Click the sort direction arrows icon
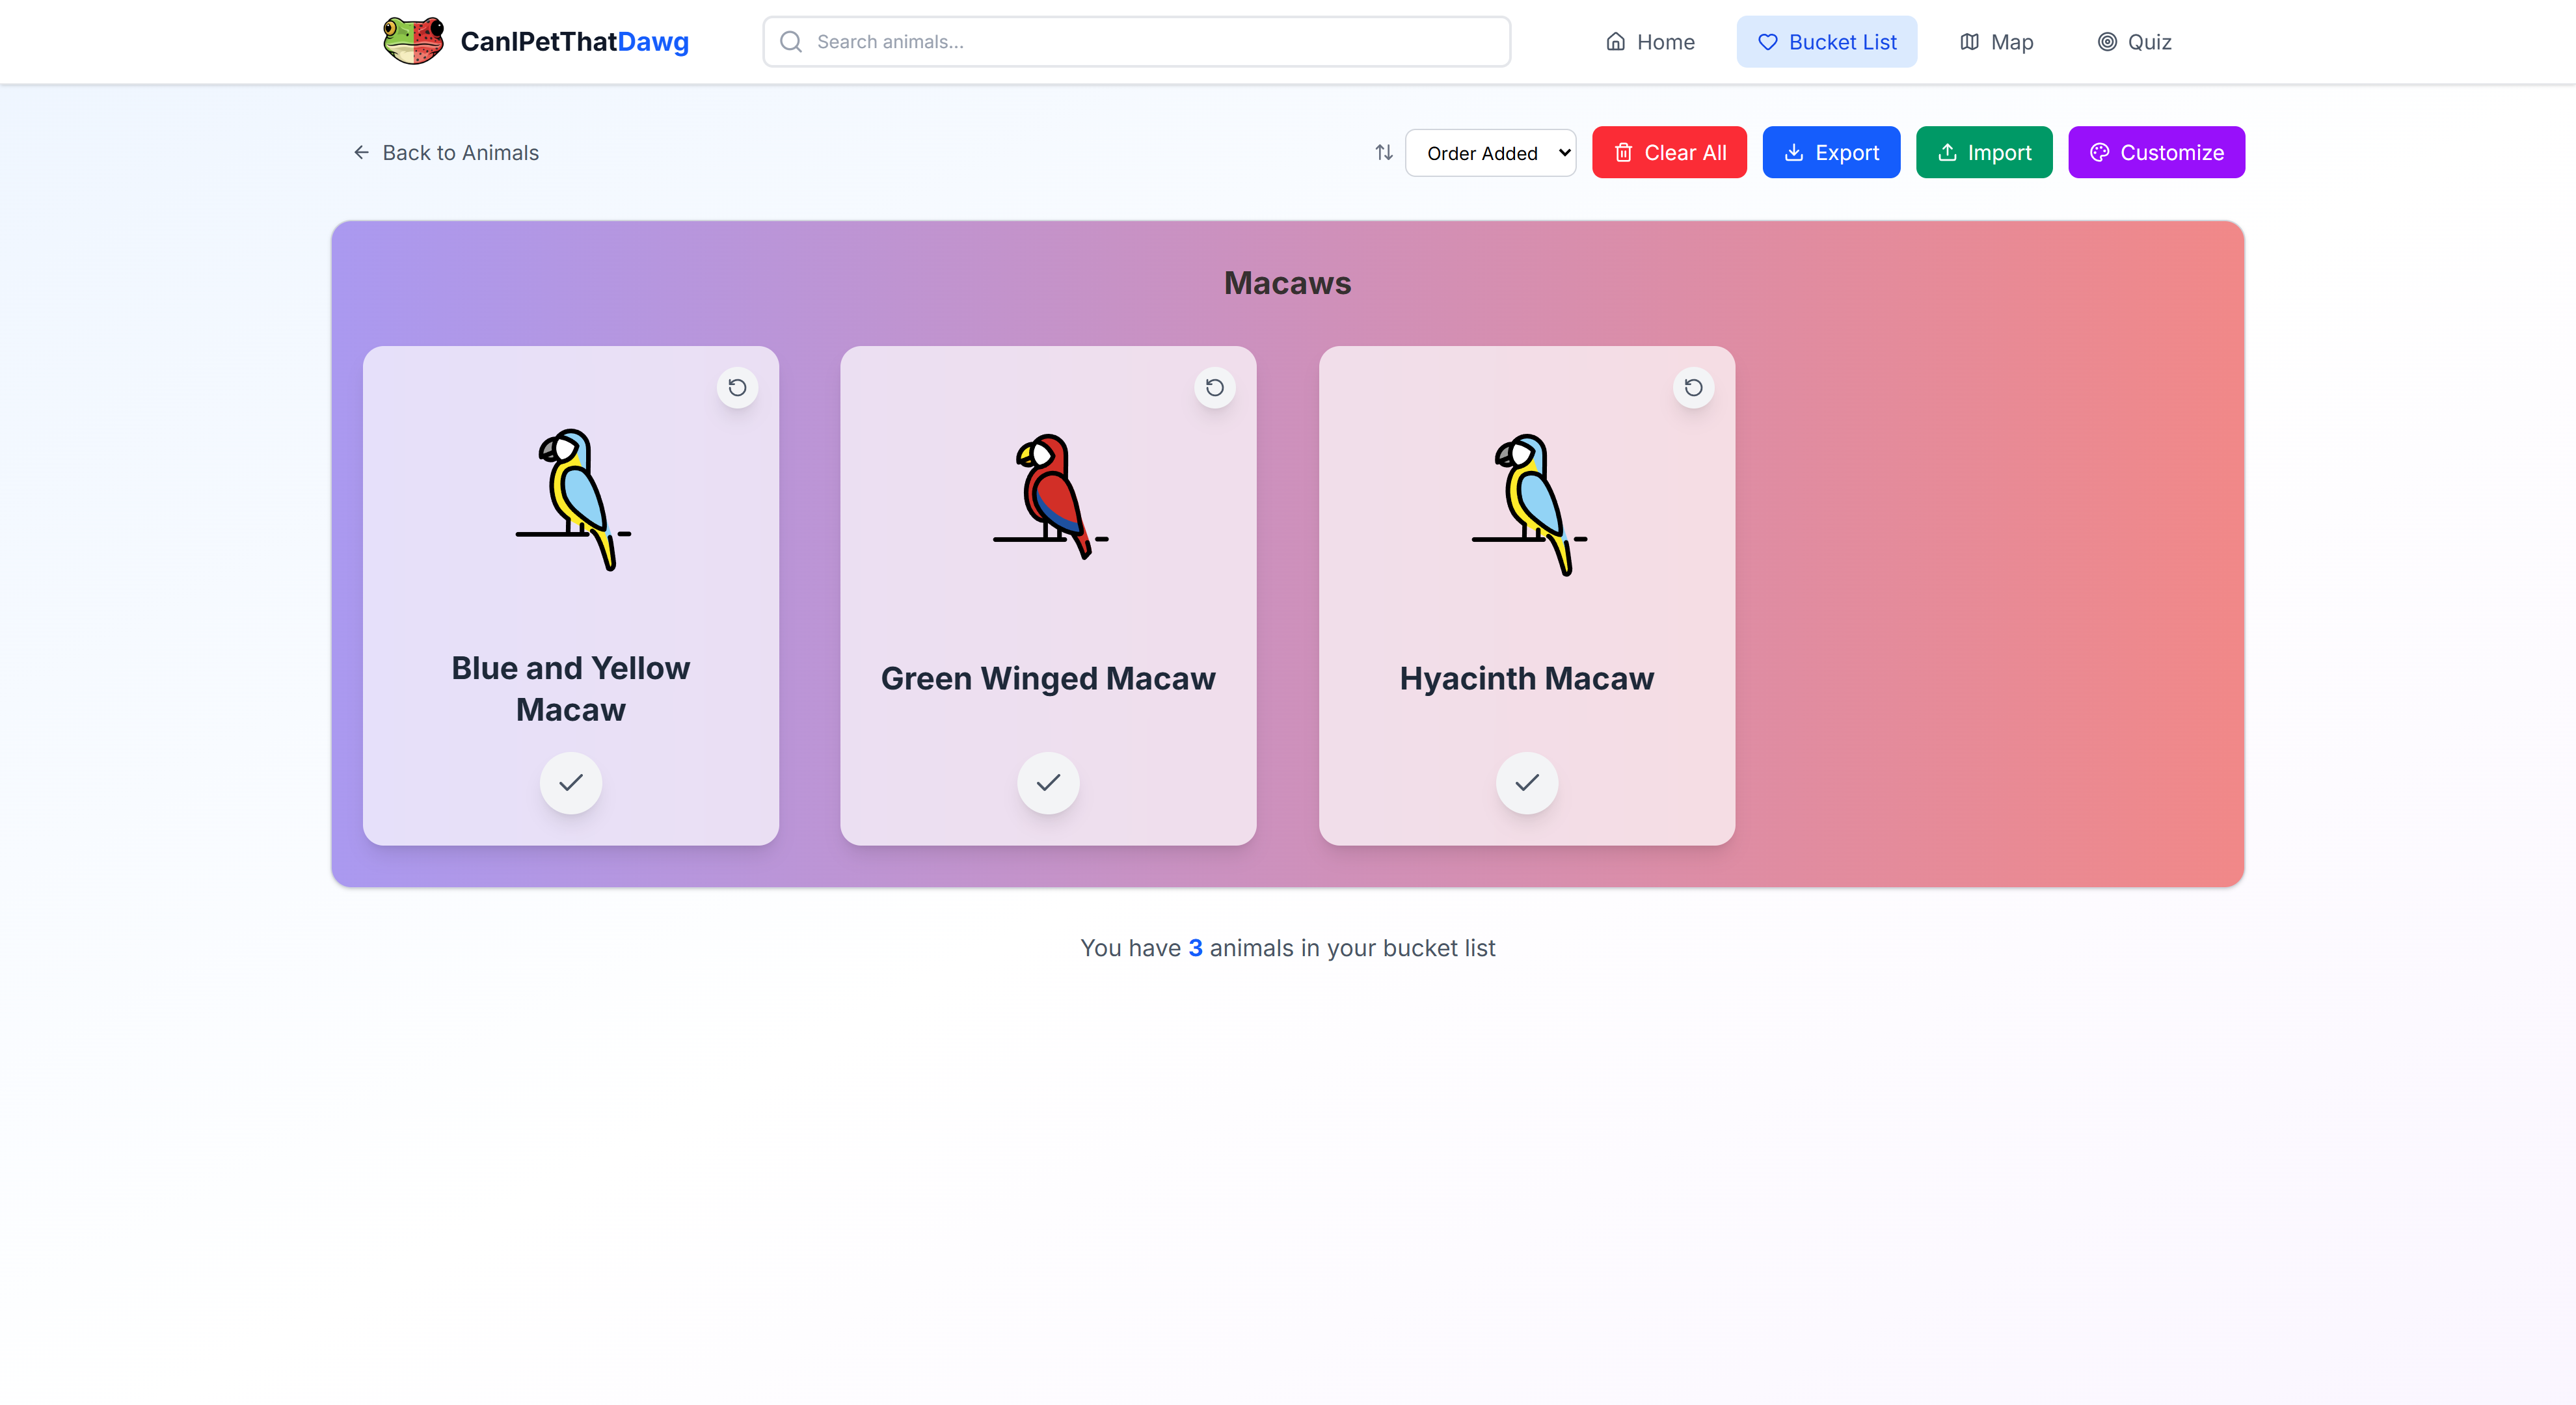2576x1405 pixels. (1384, 152)
